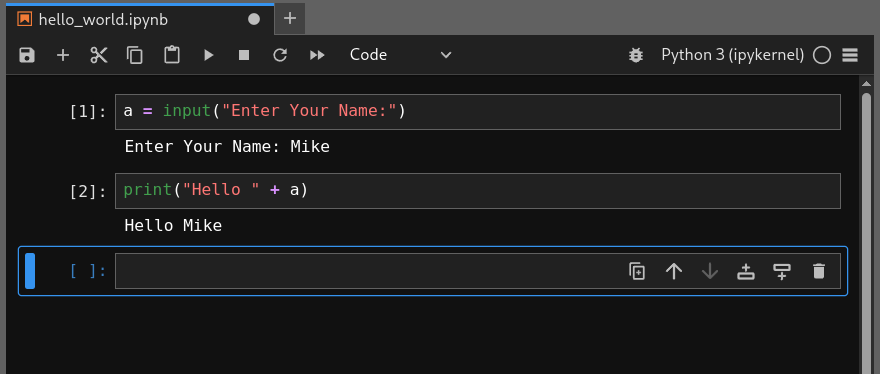The width and height of the screenshot is (880, 374).
Task: Move the active cell up
Action: (673, 271)
